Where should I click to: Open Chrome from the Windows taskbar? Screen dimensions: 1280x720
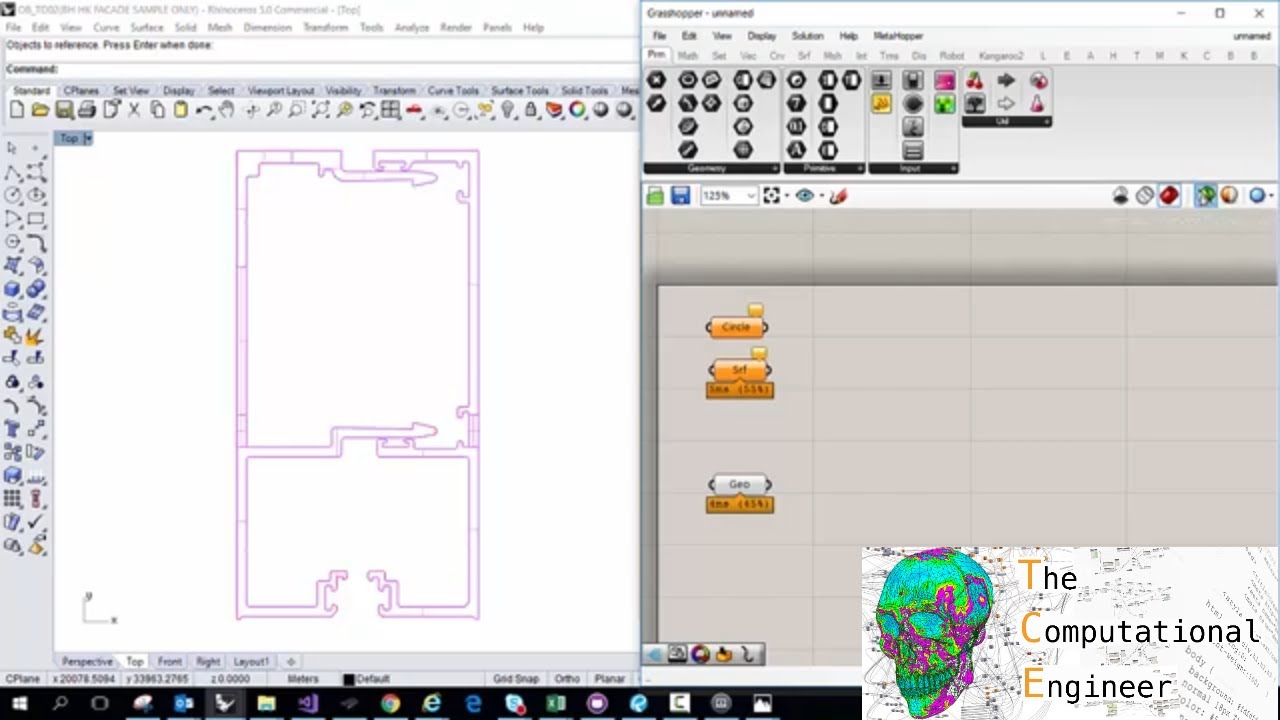coord(390,704)
